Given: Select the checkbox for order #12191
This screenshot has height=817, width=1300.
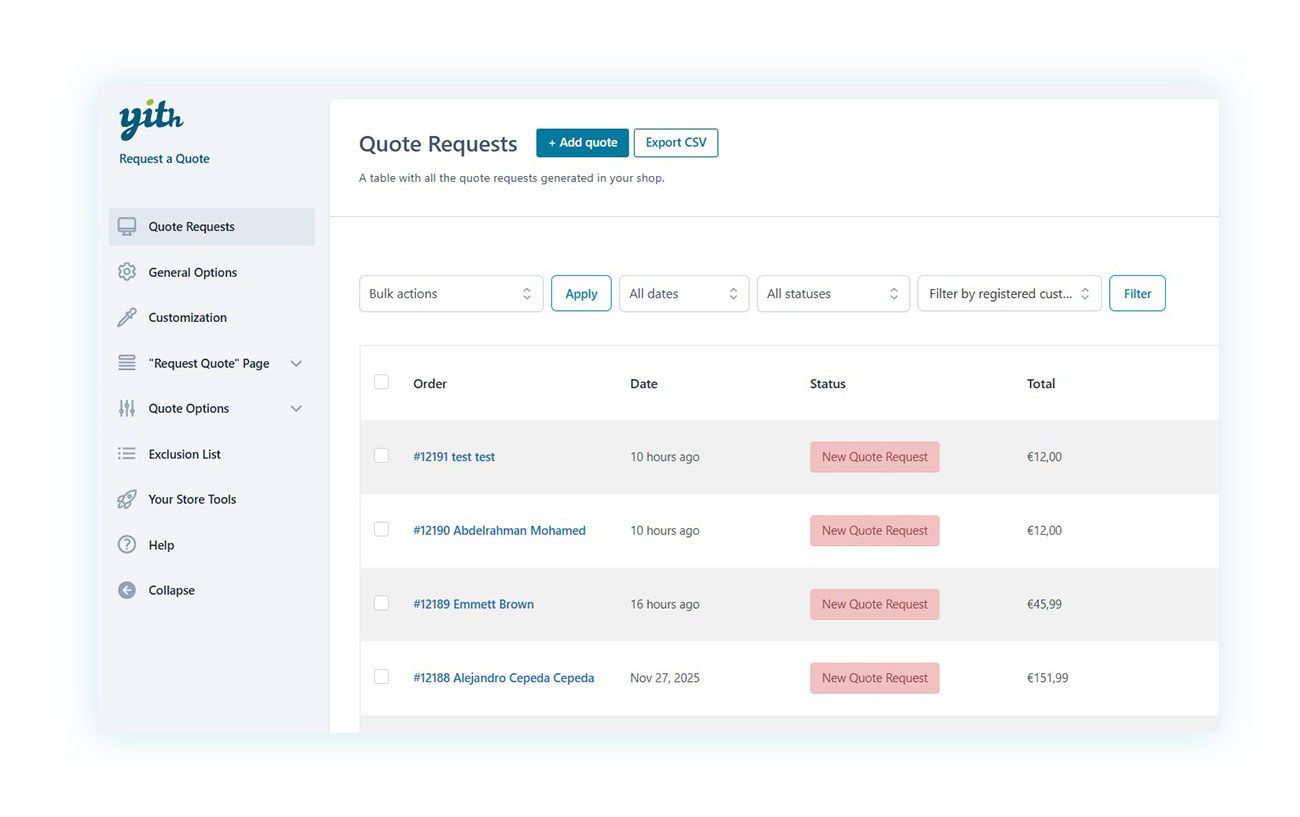Looking at the screenshot, I should [x=381, y=456].
